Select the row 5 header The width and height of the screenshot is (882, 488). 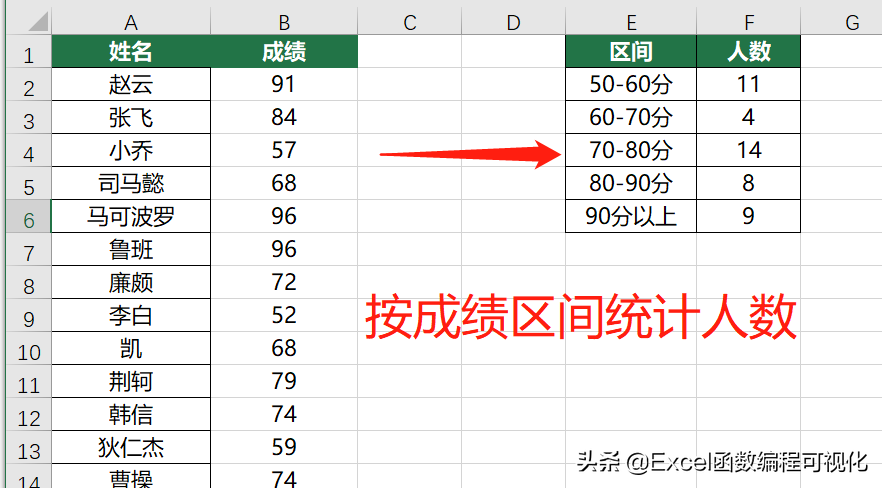pyautogui.click(x=29, y=183)
